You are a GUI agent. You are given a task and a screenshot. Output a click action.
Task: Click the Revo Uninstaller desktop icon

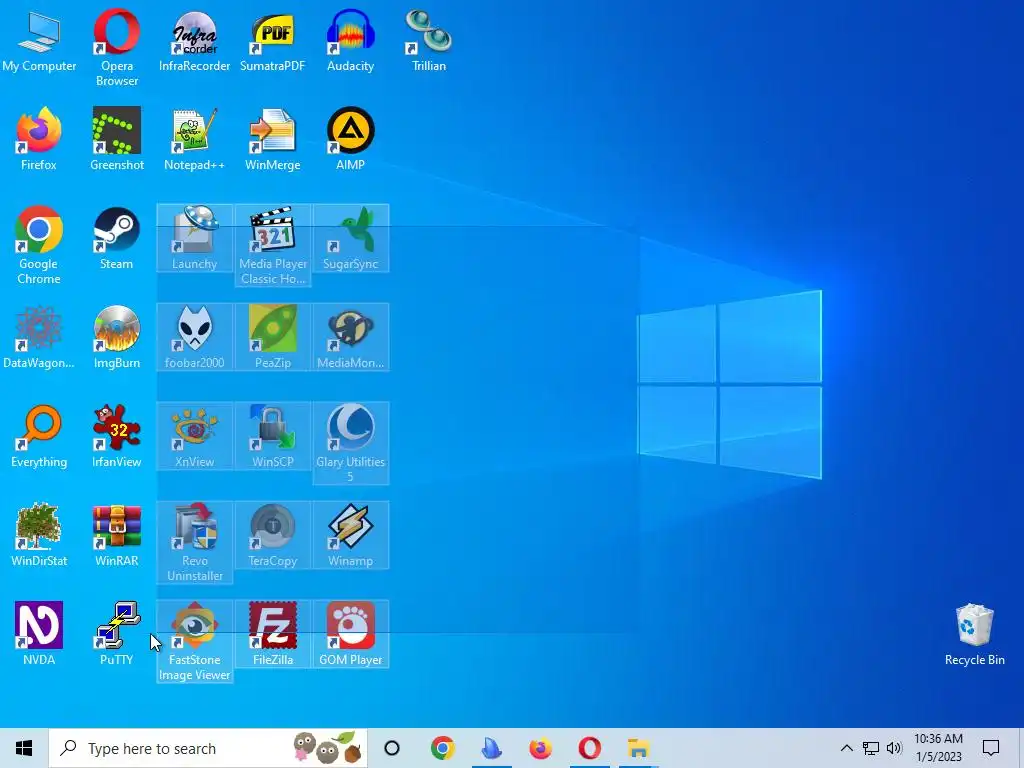pyautogui.click(x=195, y=543)
